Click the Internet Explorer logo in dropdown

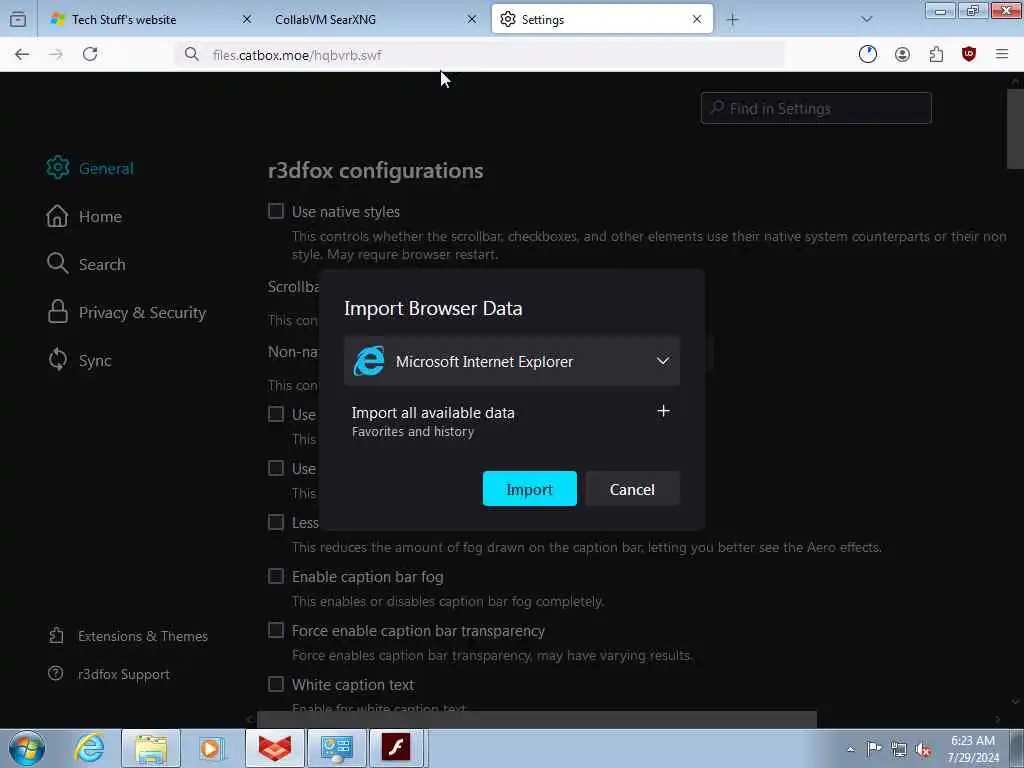369,361
